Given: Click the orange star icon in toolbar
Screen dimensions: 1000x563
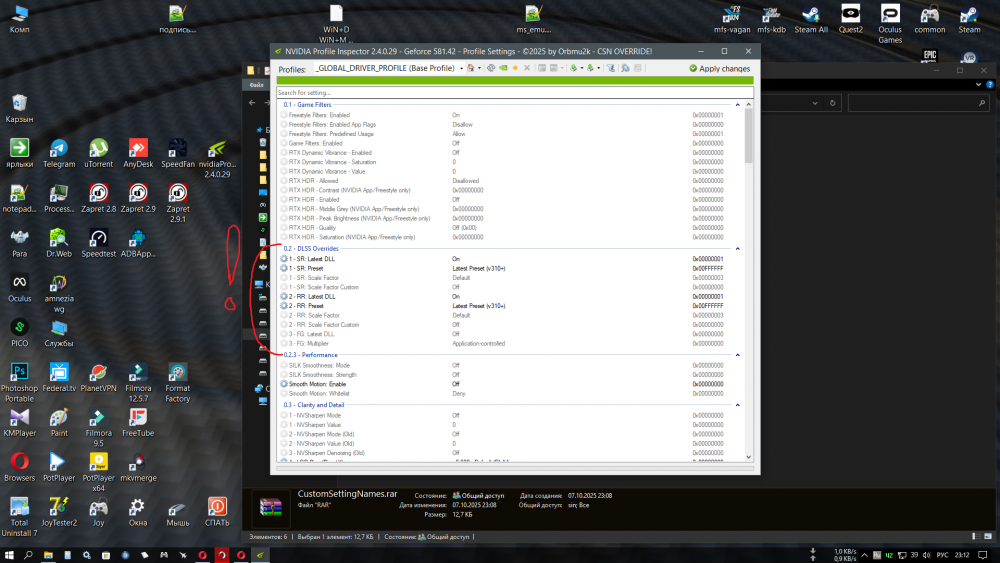Looking at the screenshot, I should coord(515,68).
